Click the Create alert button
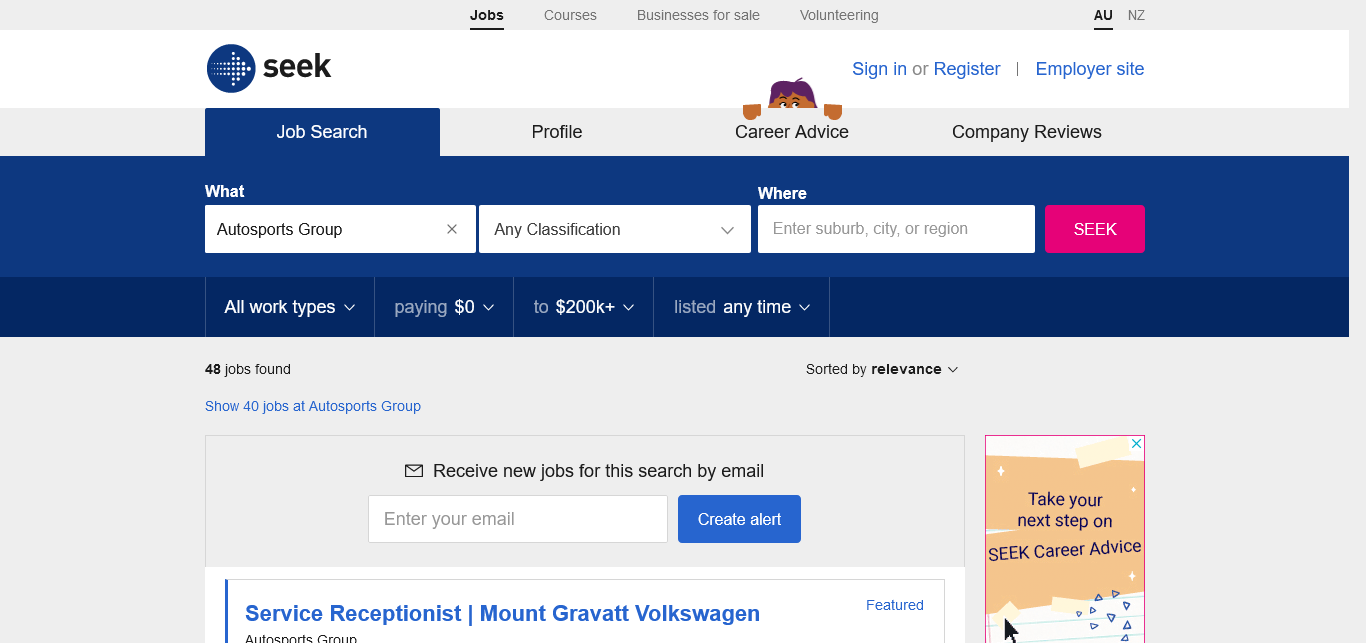The height and width of the screenshot is (643, 1366). (739, 519)
